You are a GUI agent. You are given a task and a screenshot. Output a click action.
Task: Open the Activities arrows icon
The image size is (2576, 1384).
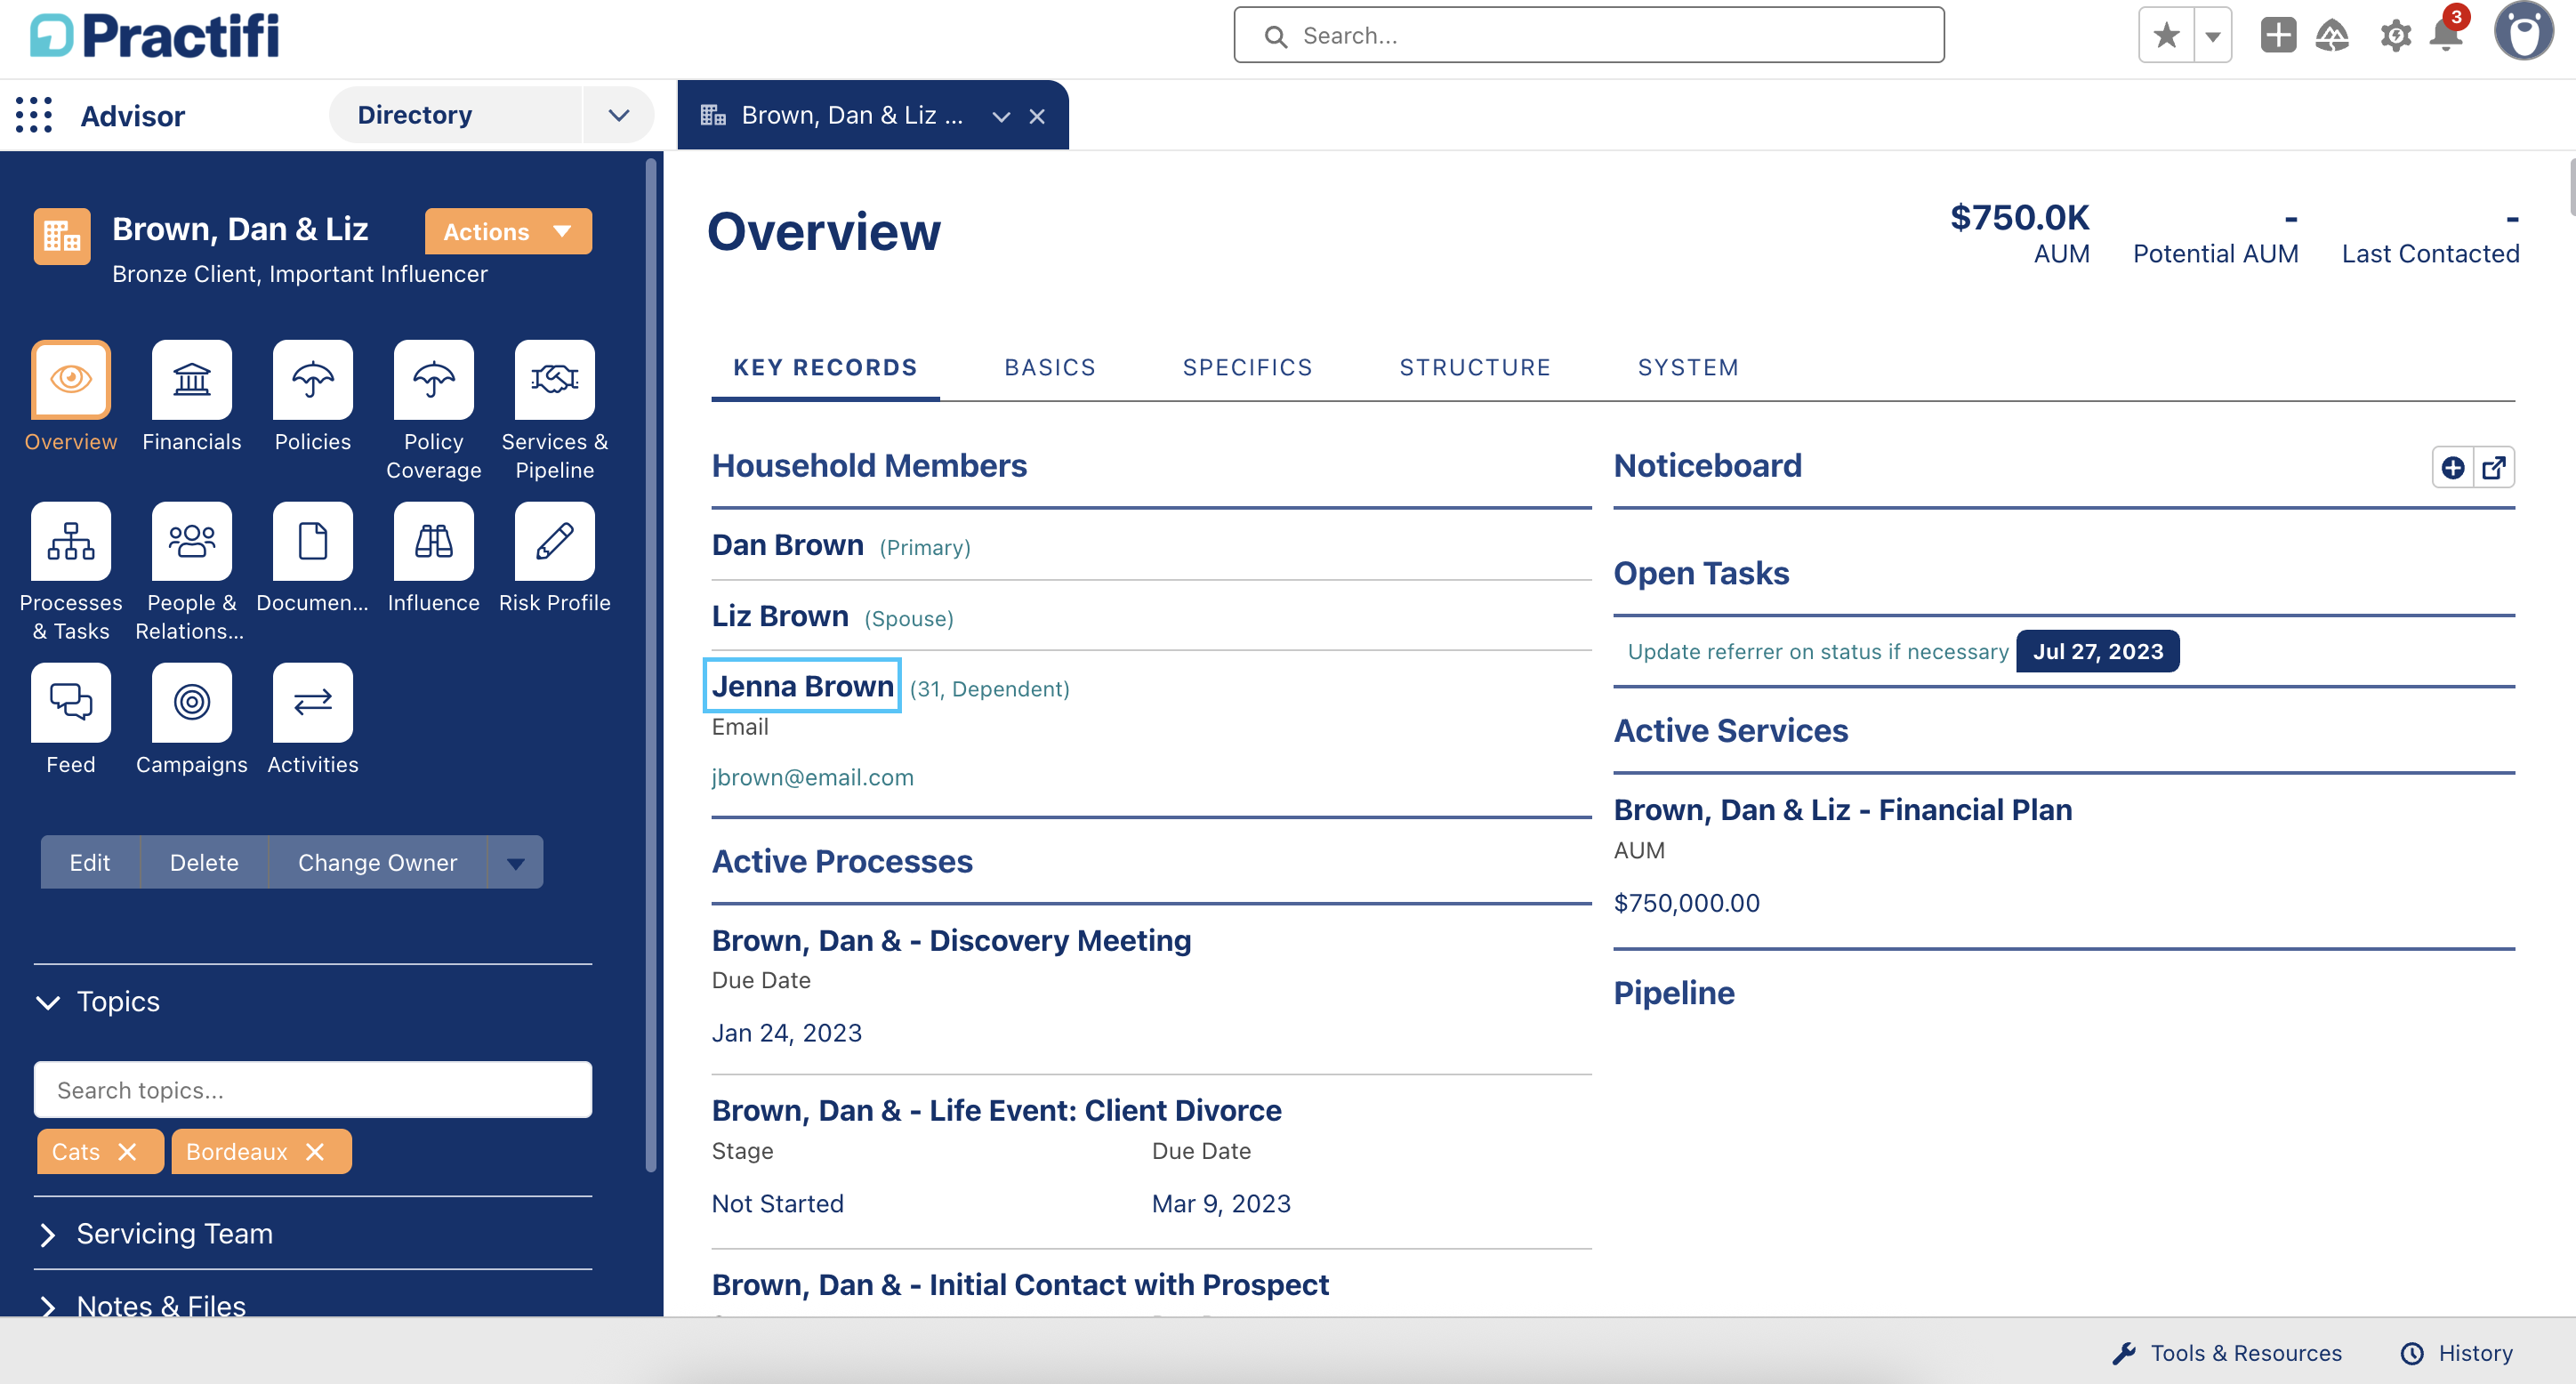[312, 702]
